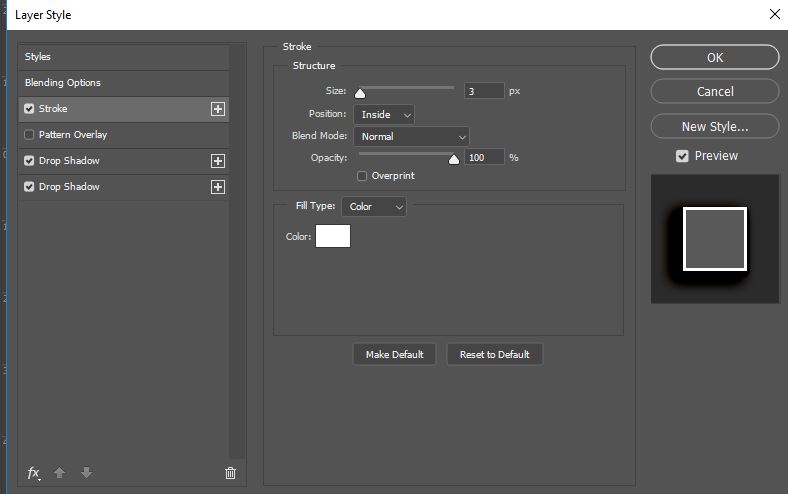Close the Layer Style dialog
This screenshot has width=788, height=494.
coord(774,14)
